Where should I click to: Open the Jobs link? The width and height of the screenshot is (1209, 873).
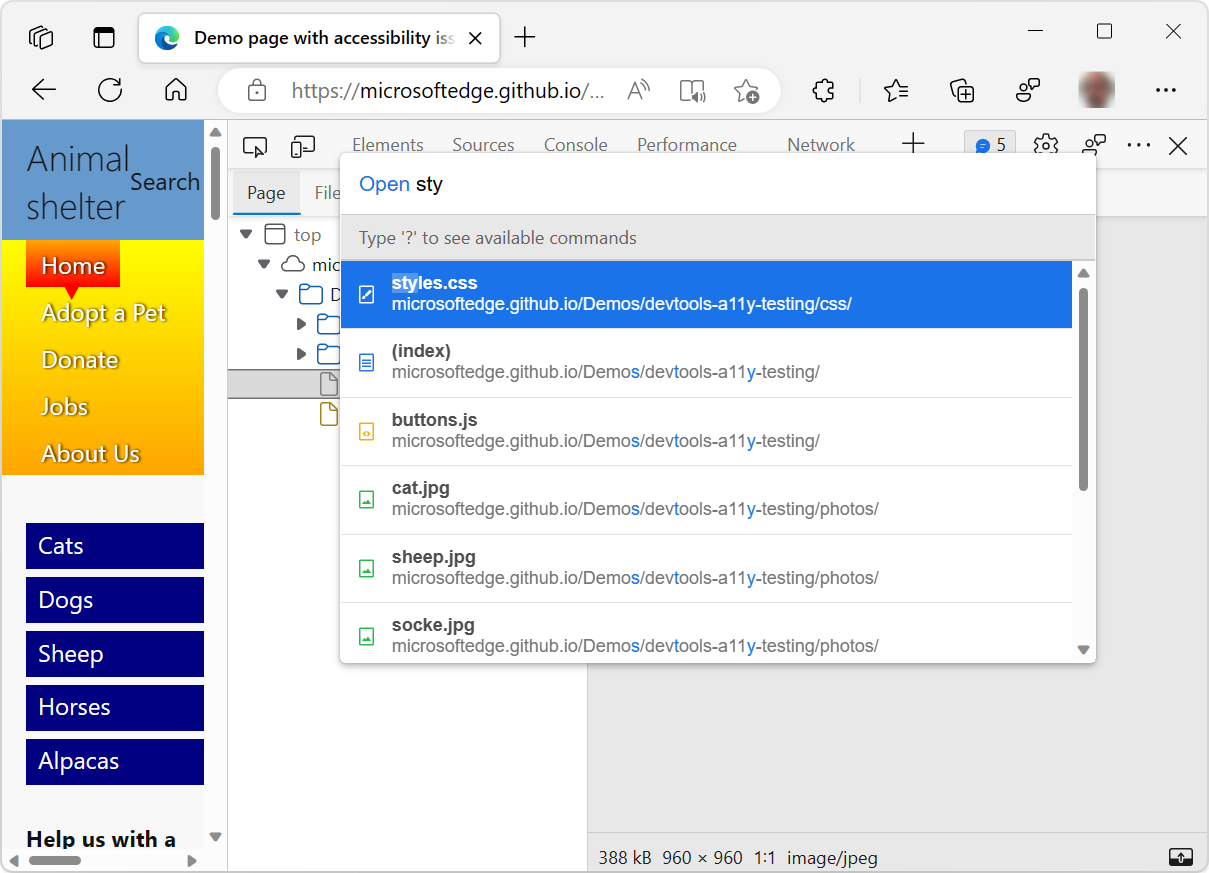click(65, 407)
